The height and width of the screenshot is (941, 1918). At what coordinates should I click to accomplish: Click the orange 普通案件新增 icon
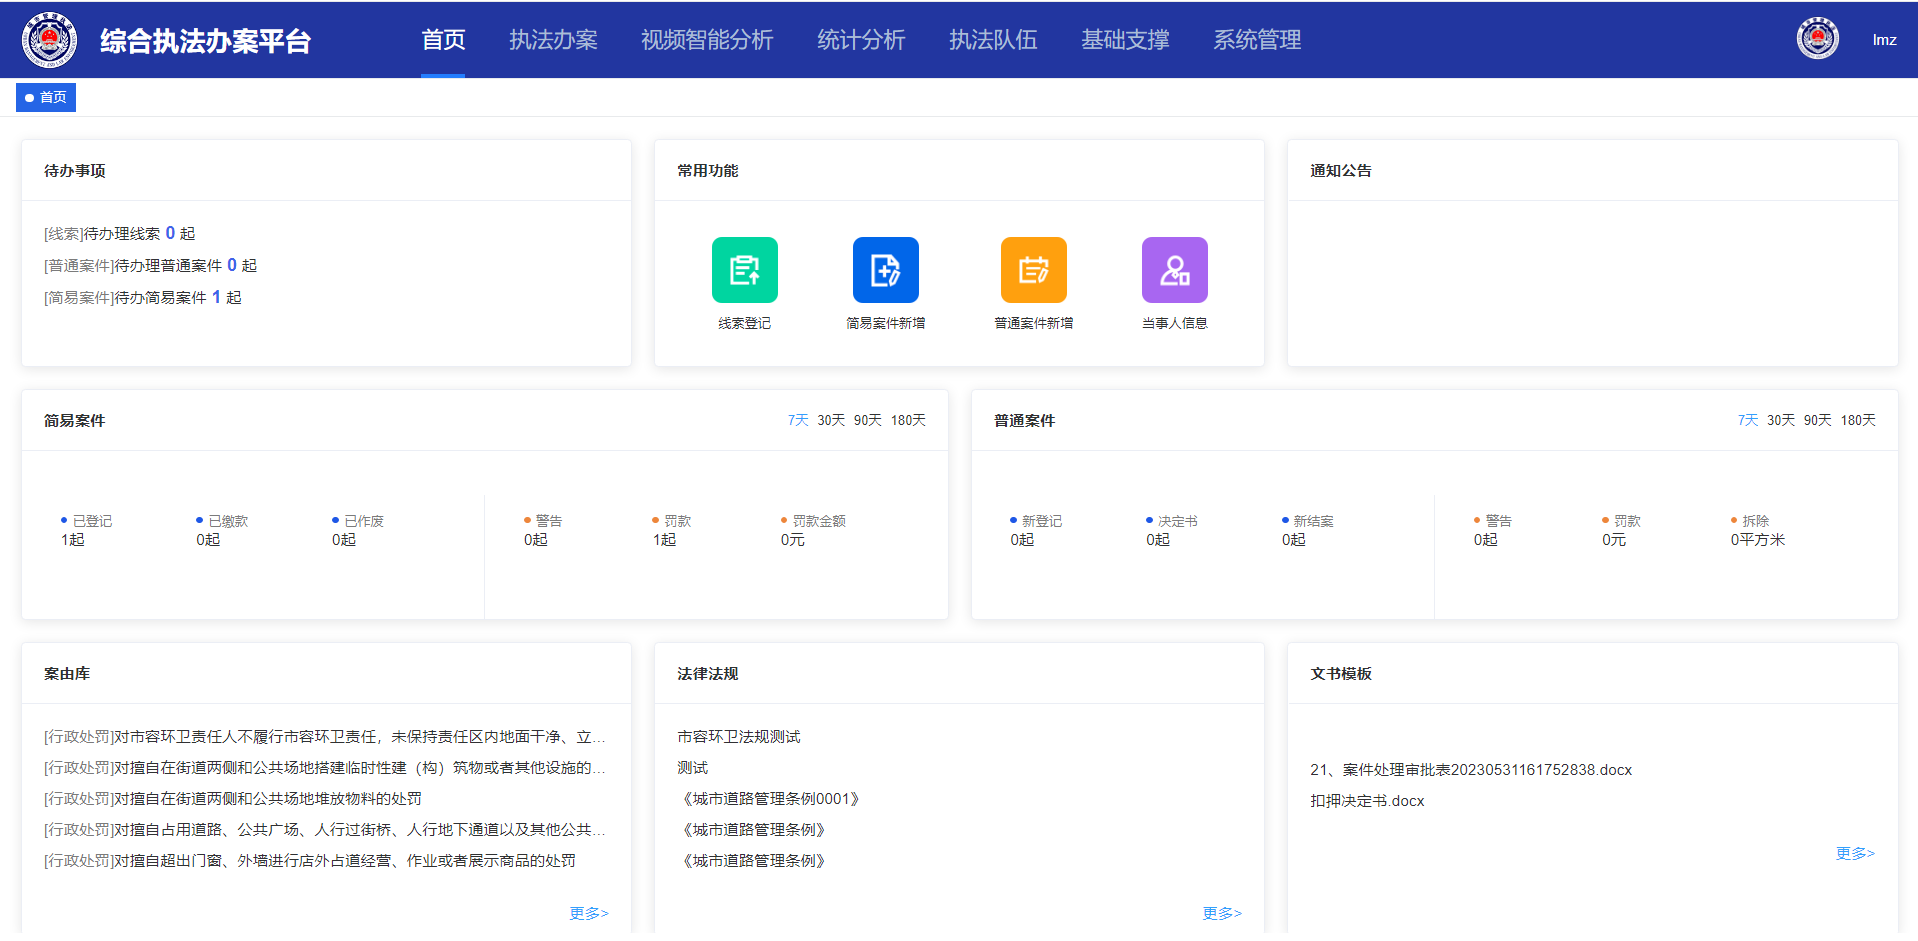1033,270
